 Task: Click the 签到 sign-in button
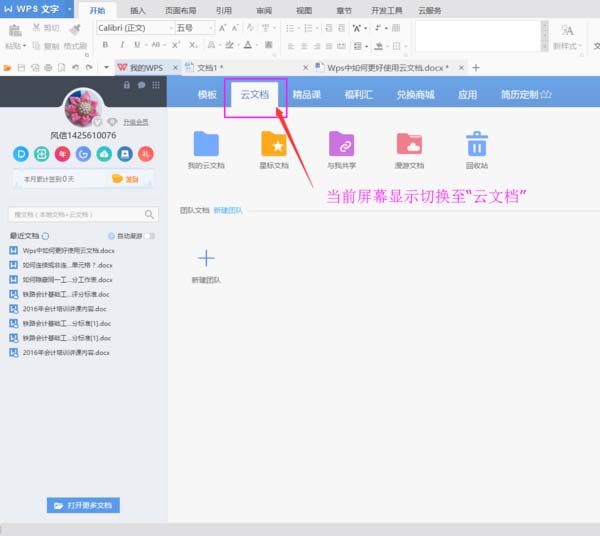click(x=125, y=179)
